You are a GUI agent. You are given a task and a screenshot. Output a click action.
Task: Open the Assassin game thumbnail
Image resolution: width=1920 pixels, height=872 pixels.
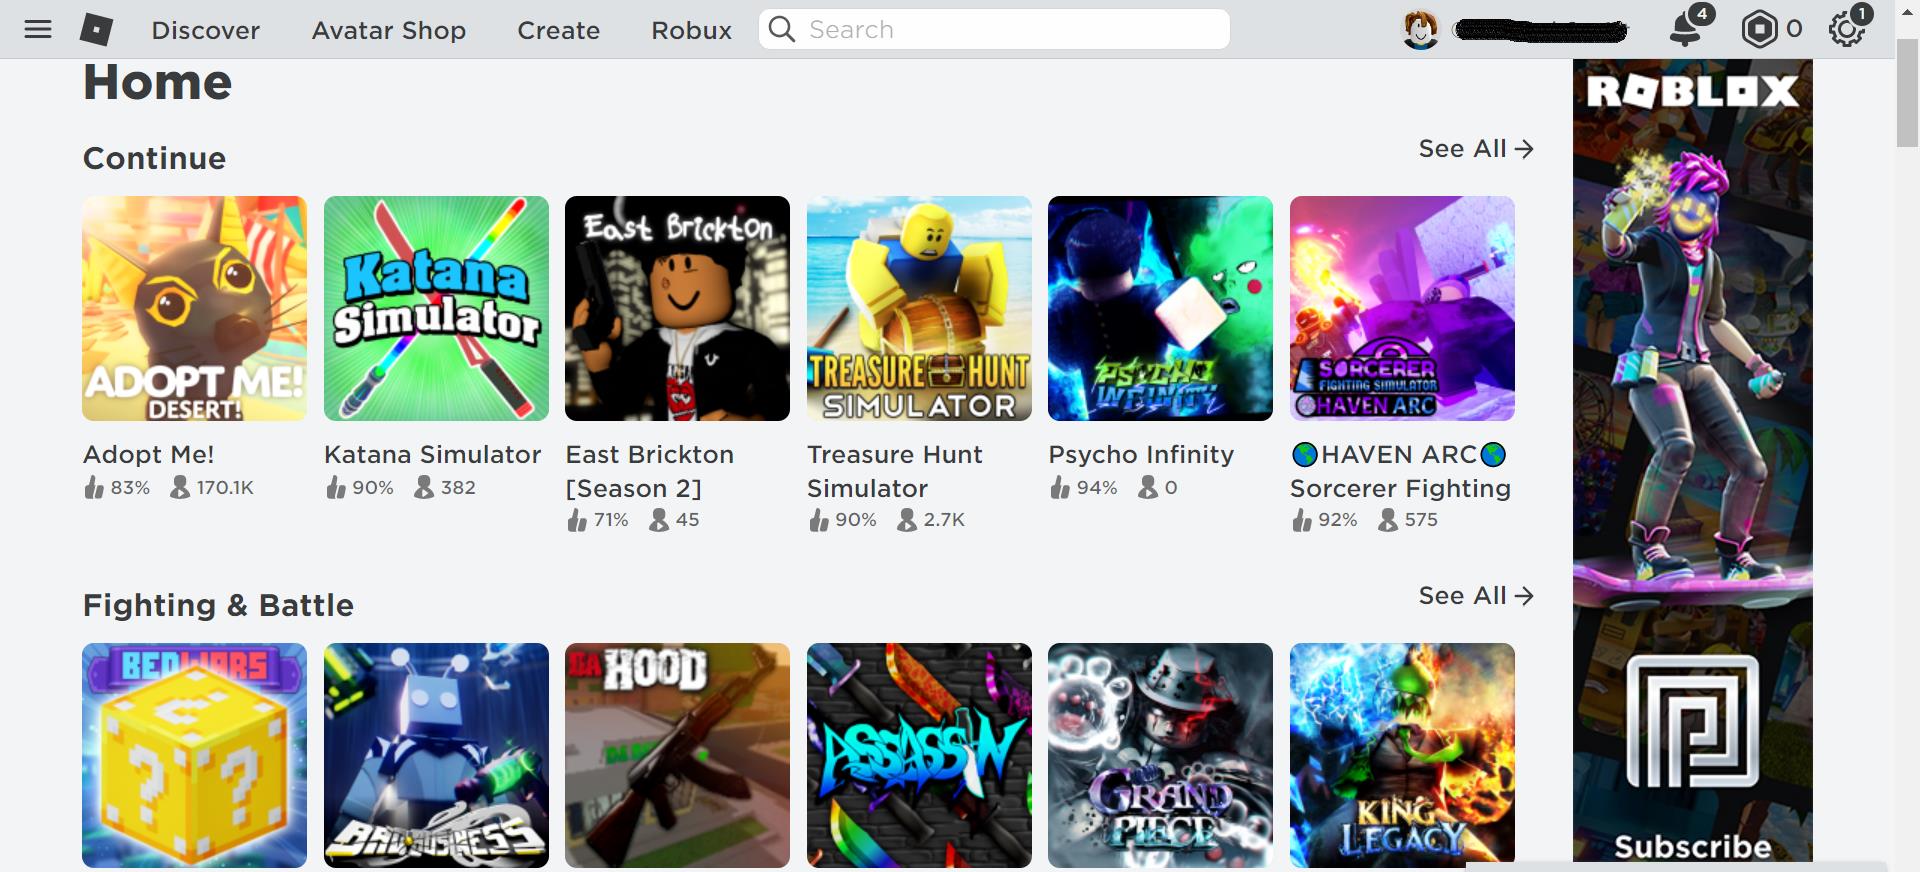click(919, 755)
